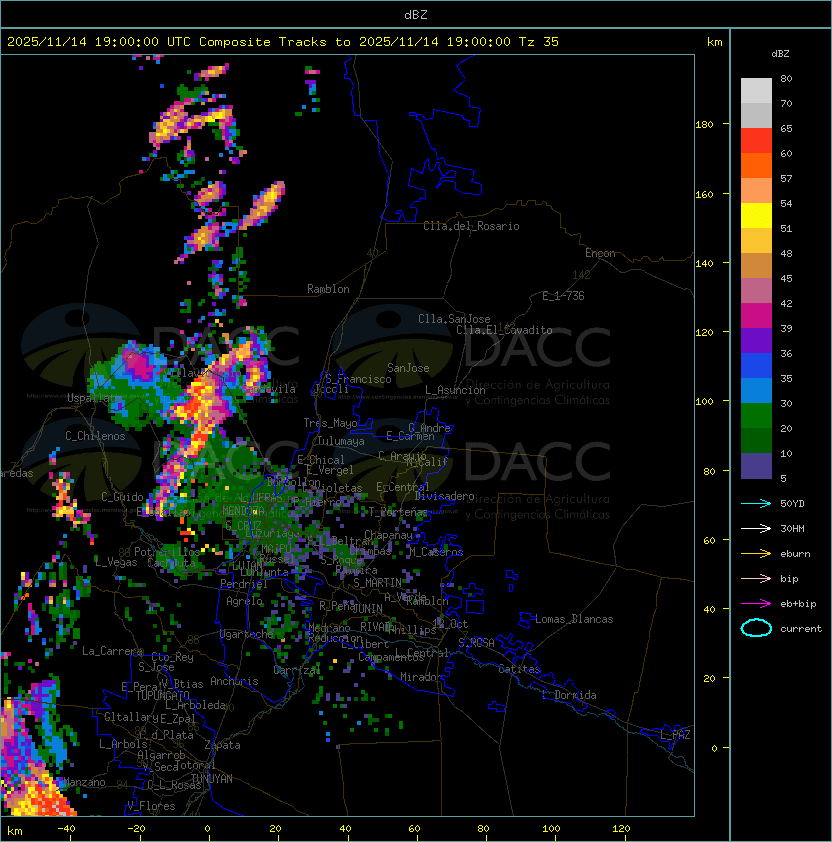This screenshot has height=842, width=832.
Task: Click the S_ROSA map label
Action: click(x=476, y=643)
